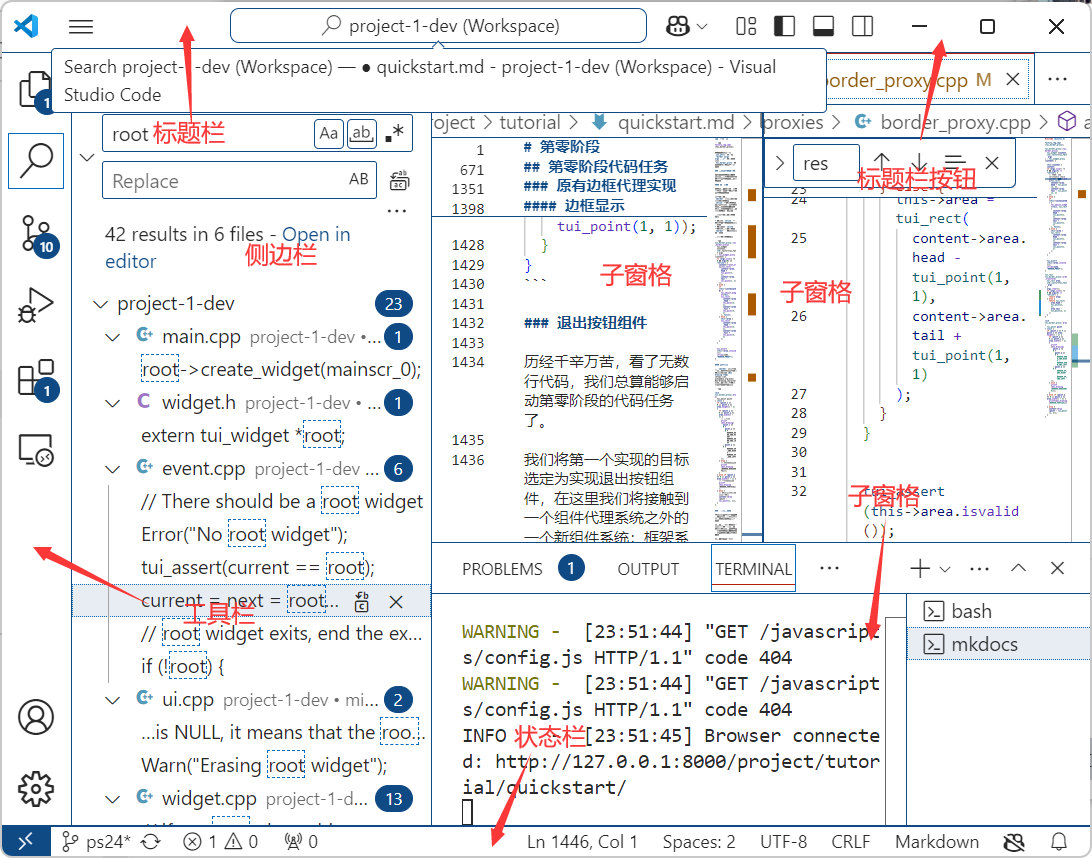
Task: Select the TERMINAL panel tab
Action: (x=754, y=569)
